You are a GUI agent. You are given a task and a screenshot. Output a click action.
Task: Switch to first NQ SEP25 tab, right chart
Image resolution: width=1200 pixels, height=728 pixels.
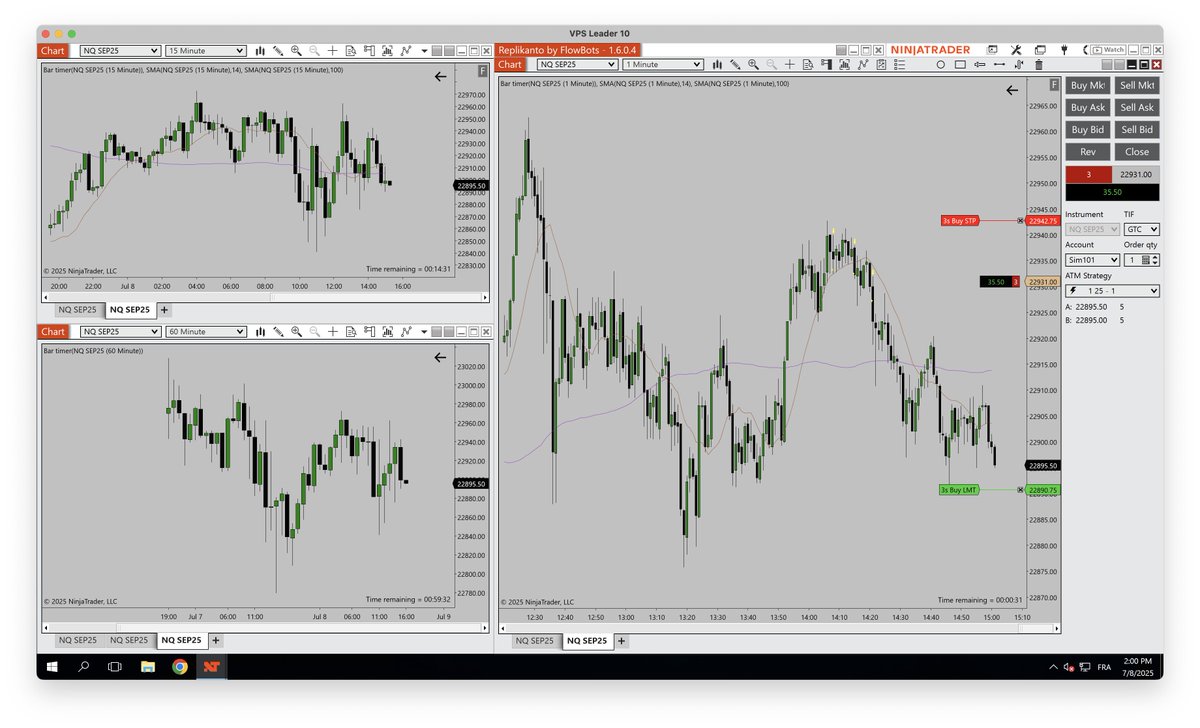[x=535, y=641]
